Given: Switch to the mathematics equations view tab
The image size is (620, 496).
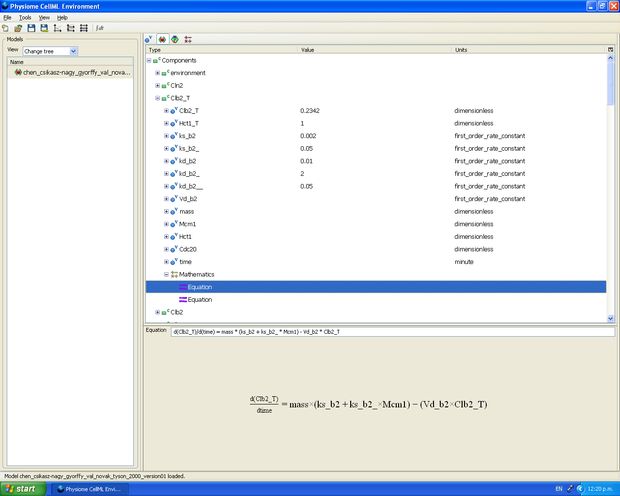Looking at the screenshot, I should (188, 39).
